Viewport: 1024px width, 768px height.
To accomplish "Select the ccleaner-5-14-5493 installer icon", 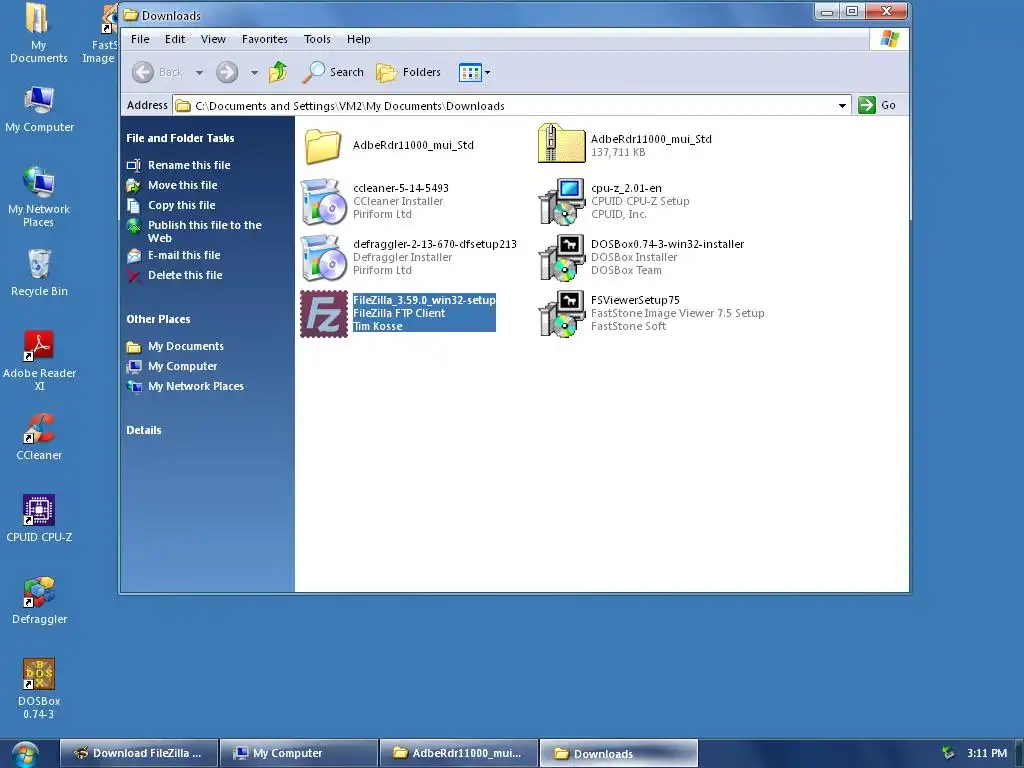I will coord(324,202).
